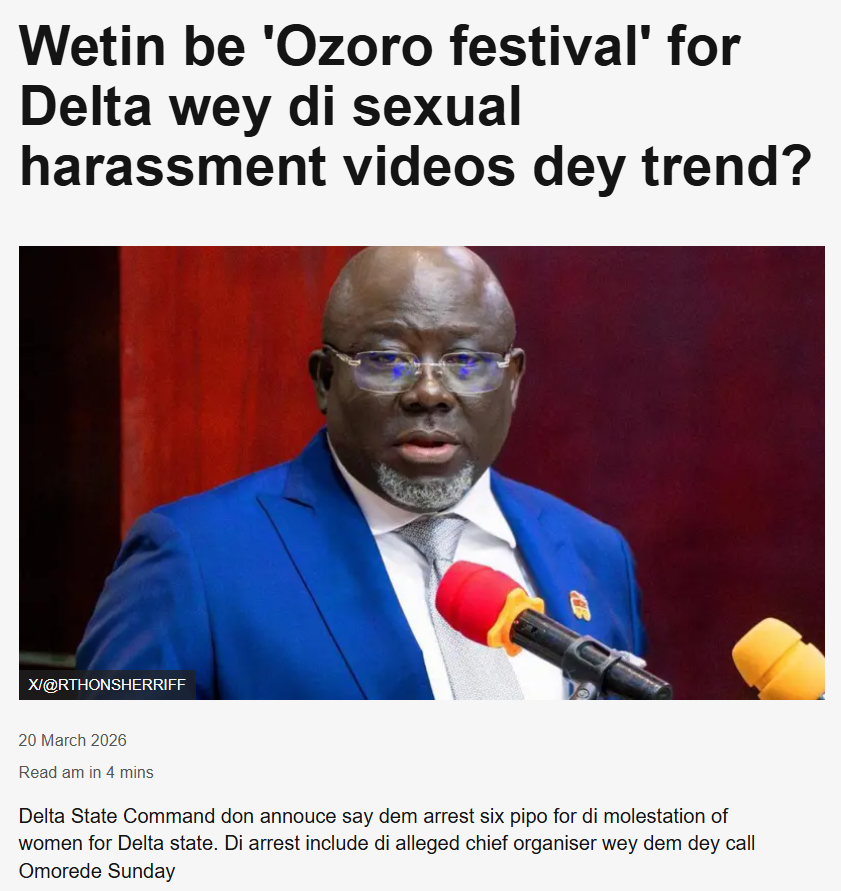Click the lapel pin on blue suit
Image resolution: width=841 pixels, height=891 pixels.
(580, 605)
